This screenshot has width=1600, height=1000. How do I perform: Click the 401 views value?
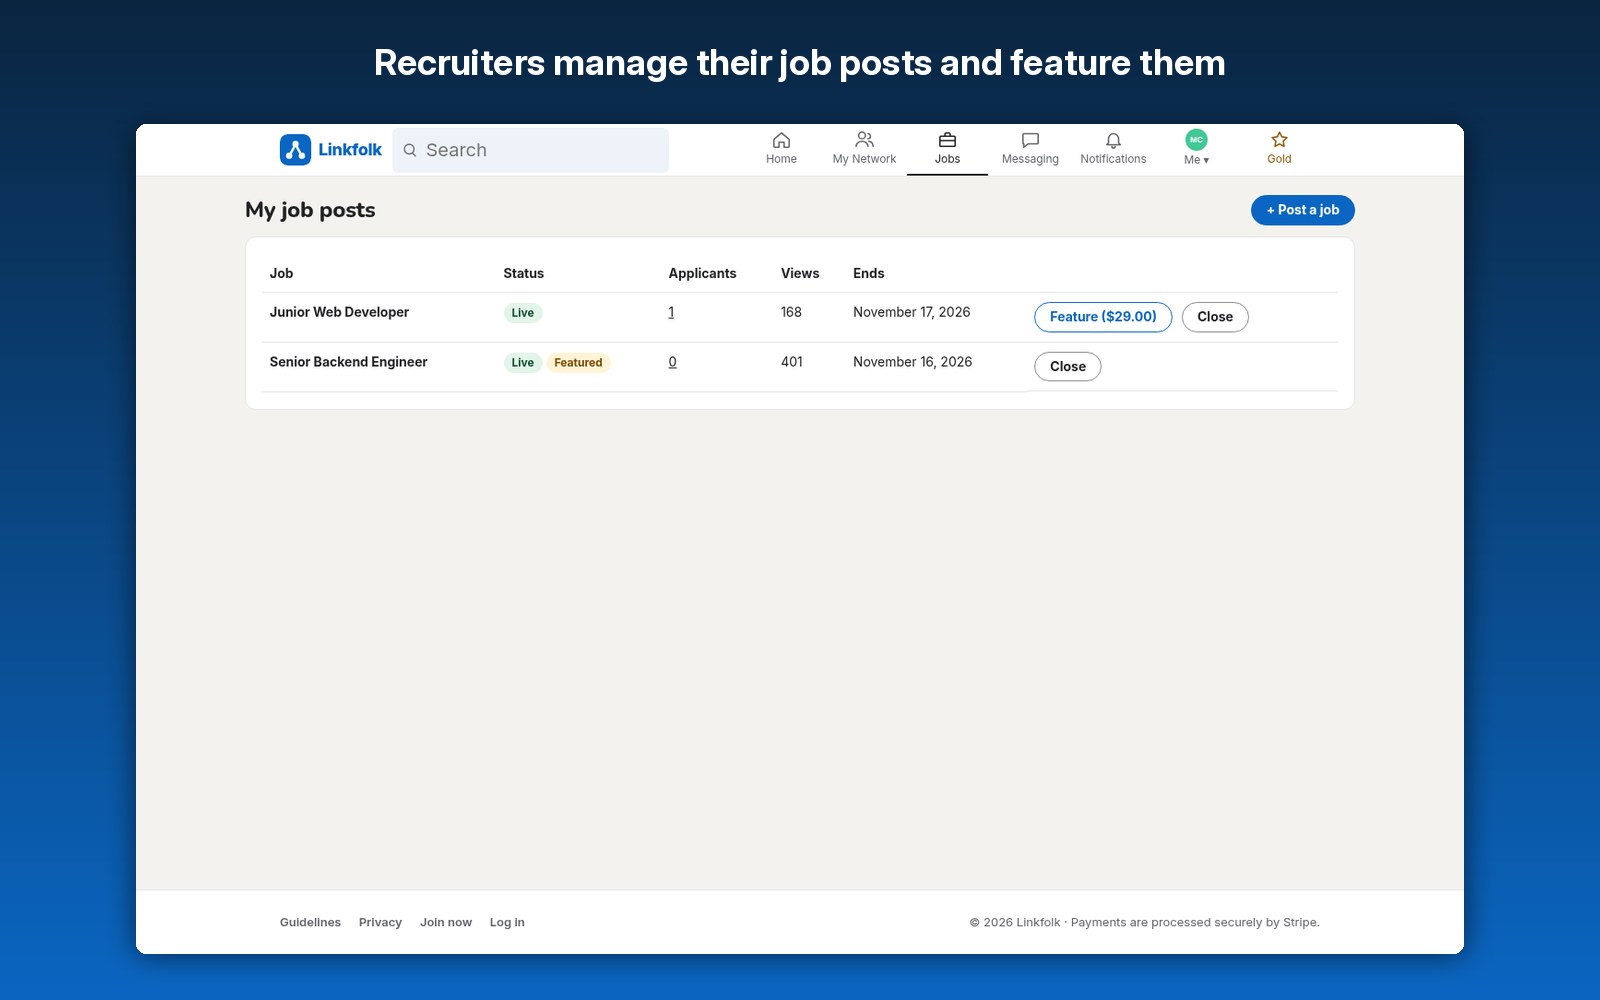click(x=792, y=362)
